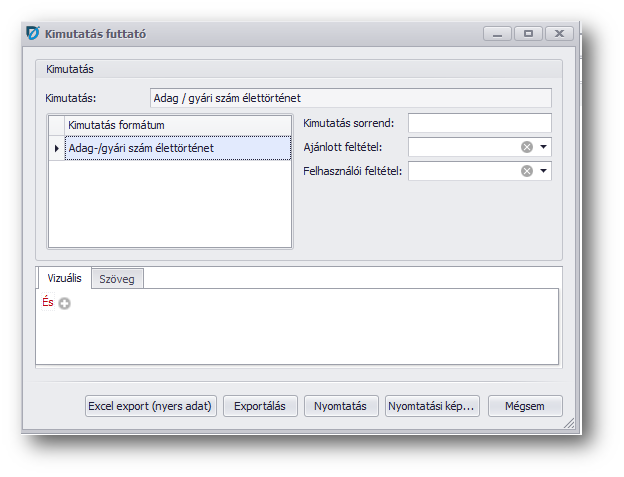
Task: Click the Kimutatás formátum column header
Action: point(177,125)
